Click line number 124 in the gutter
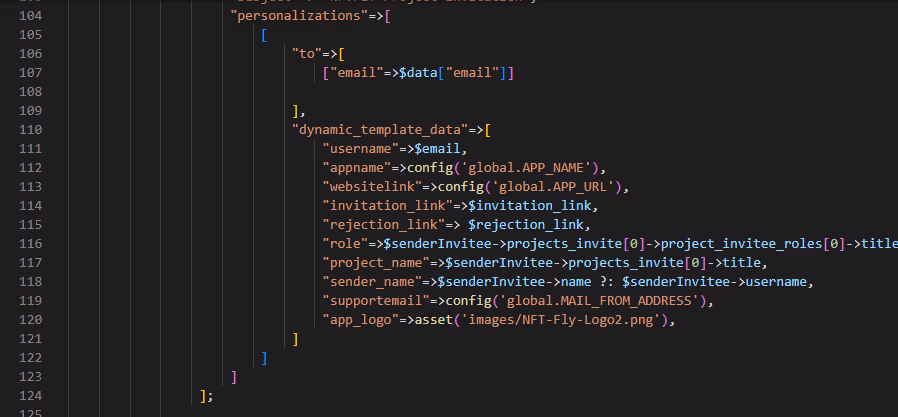 (x=31, y=395)
